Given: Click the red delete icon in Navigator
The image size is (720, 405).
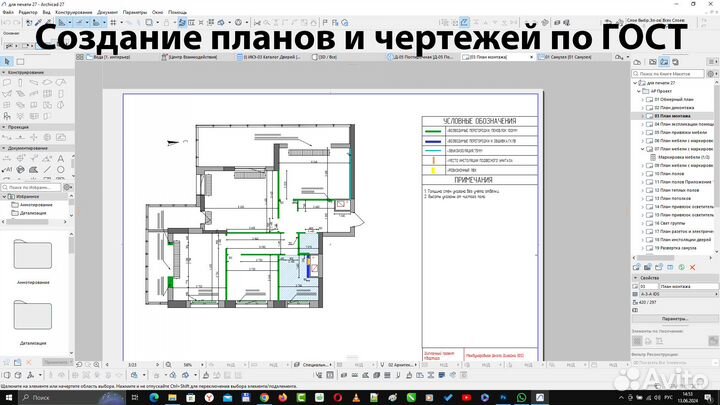Looking at the screenshot, I should click(x=692, y=267).
